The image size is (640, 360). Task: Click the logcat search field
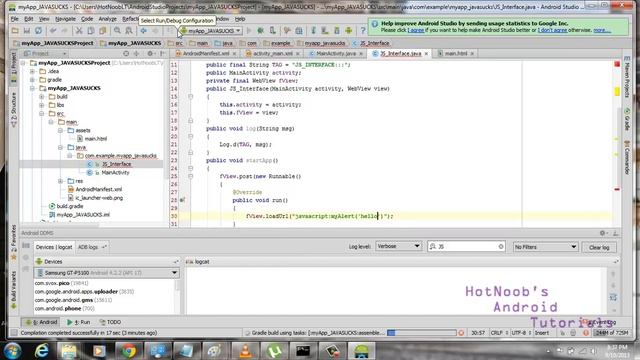point(466,247)
